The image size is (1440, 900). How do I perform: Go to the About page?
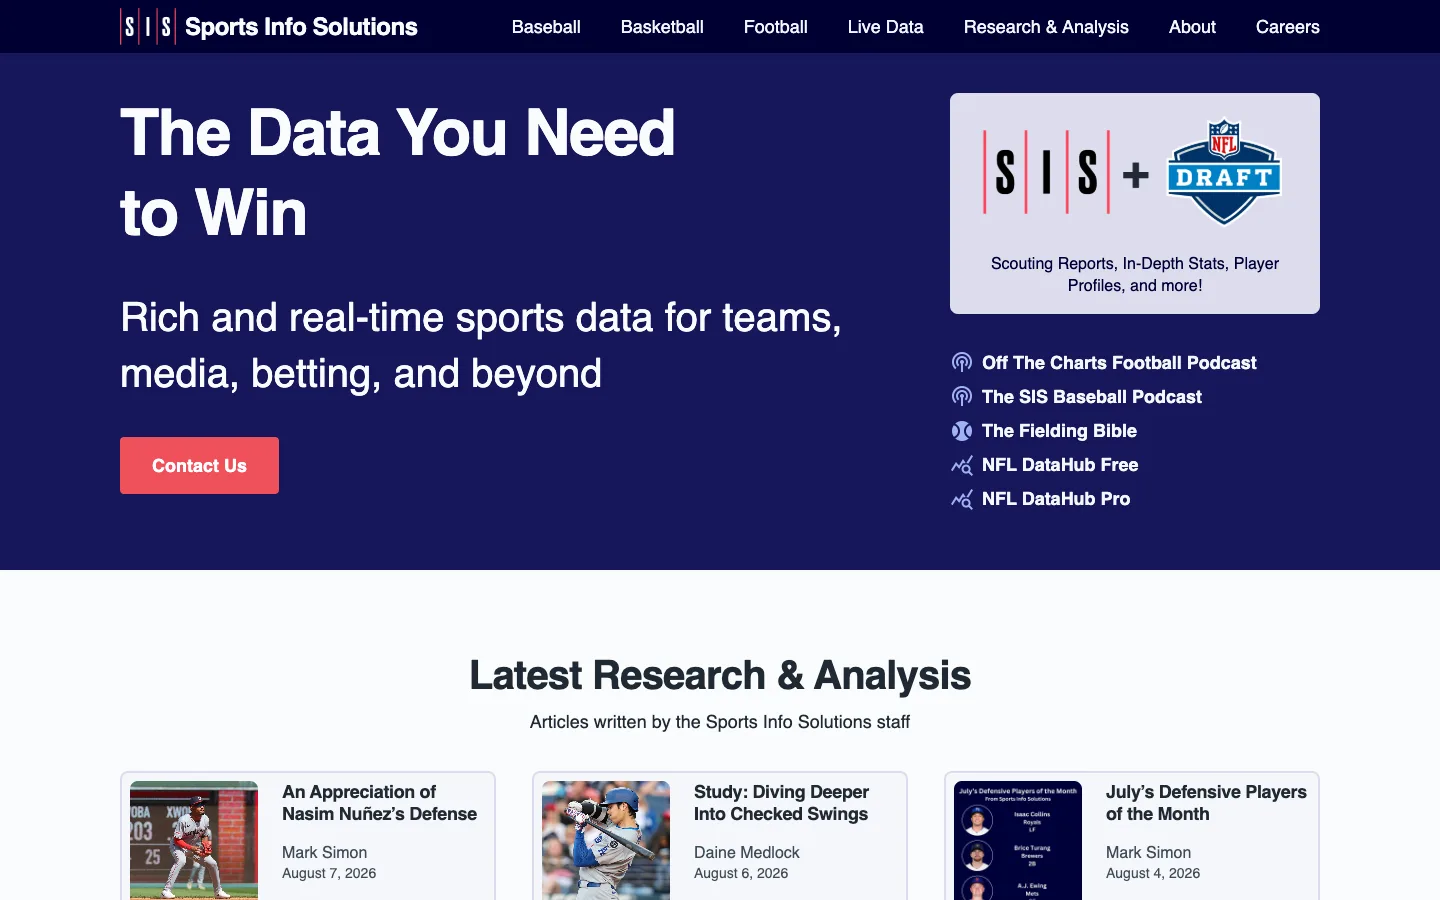point(1192,27)
